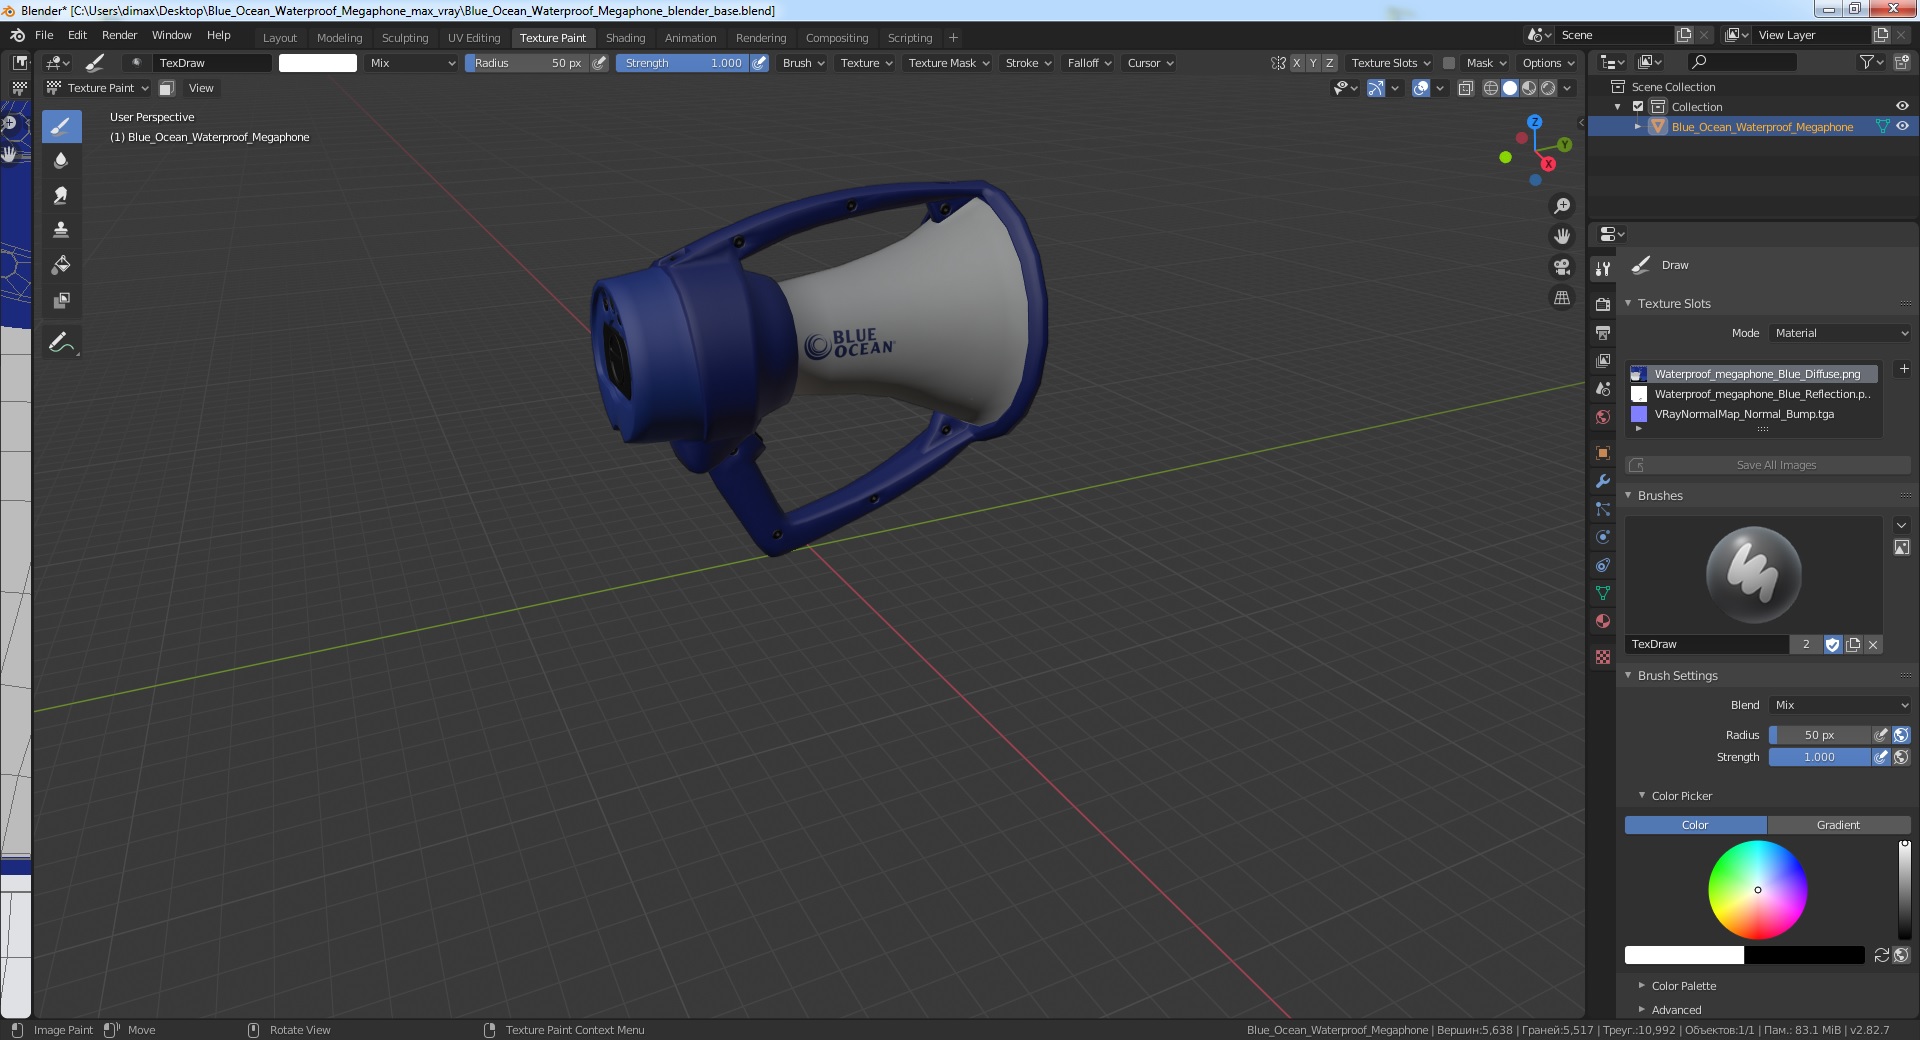Expand Blue_Ocean_Waterproof_Megaphone tree item
The width and height of the screenshot is (1920, 1040).
point(1637,127)
